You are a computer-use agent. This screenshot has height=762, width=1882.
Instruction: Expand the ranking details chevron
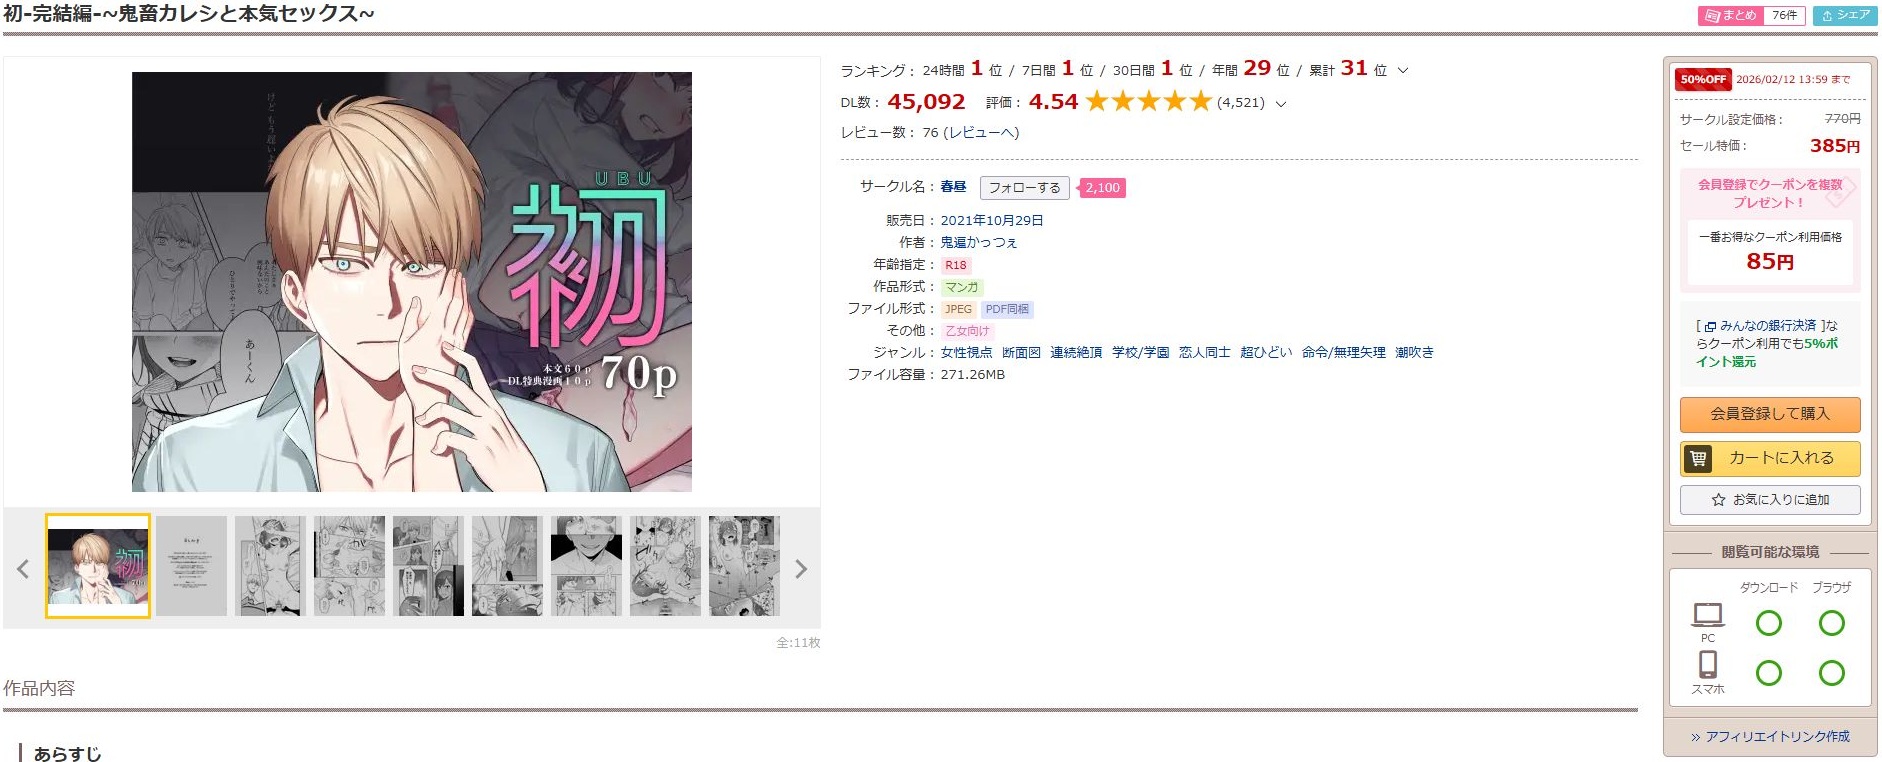(1403, 70)
